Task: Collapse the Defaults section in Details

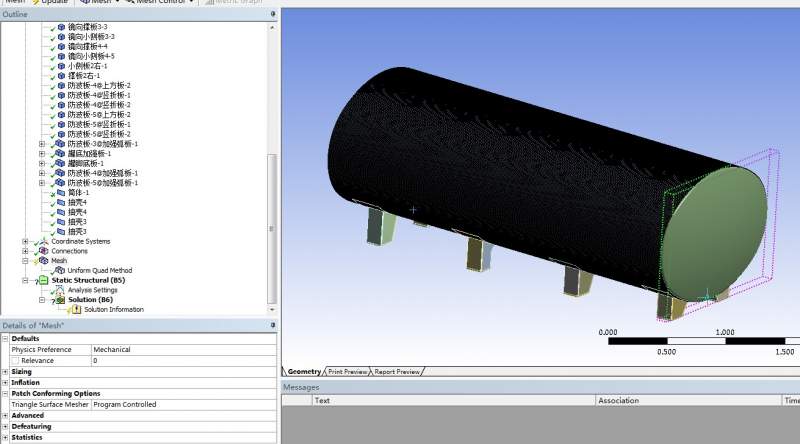Action: pos(5,338)
